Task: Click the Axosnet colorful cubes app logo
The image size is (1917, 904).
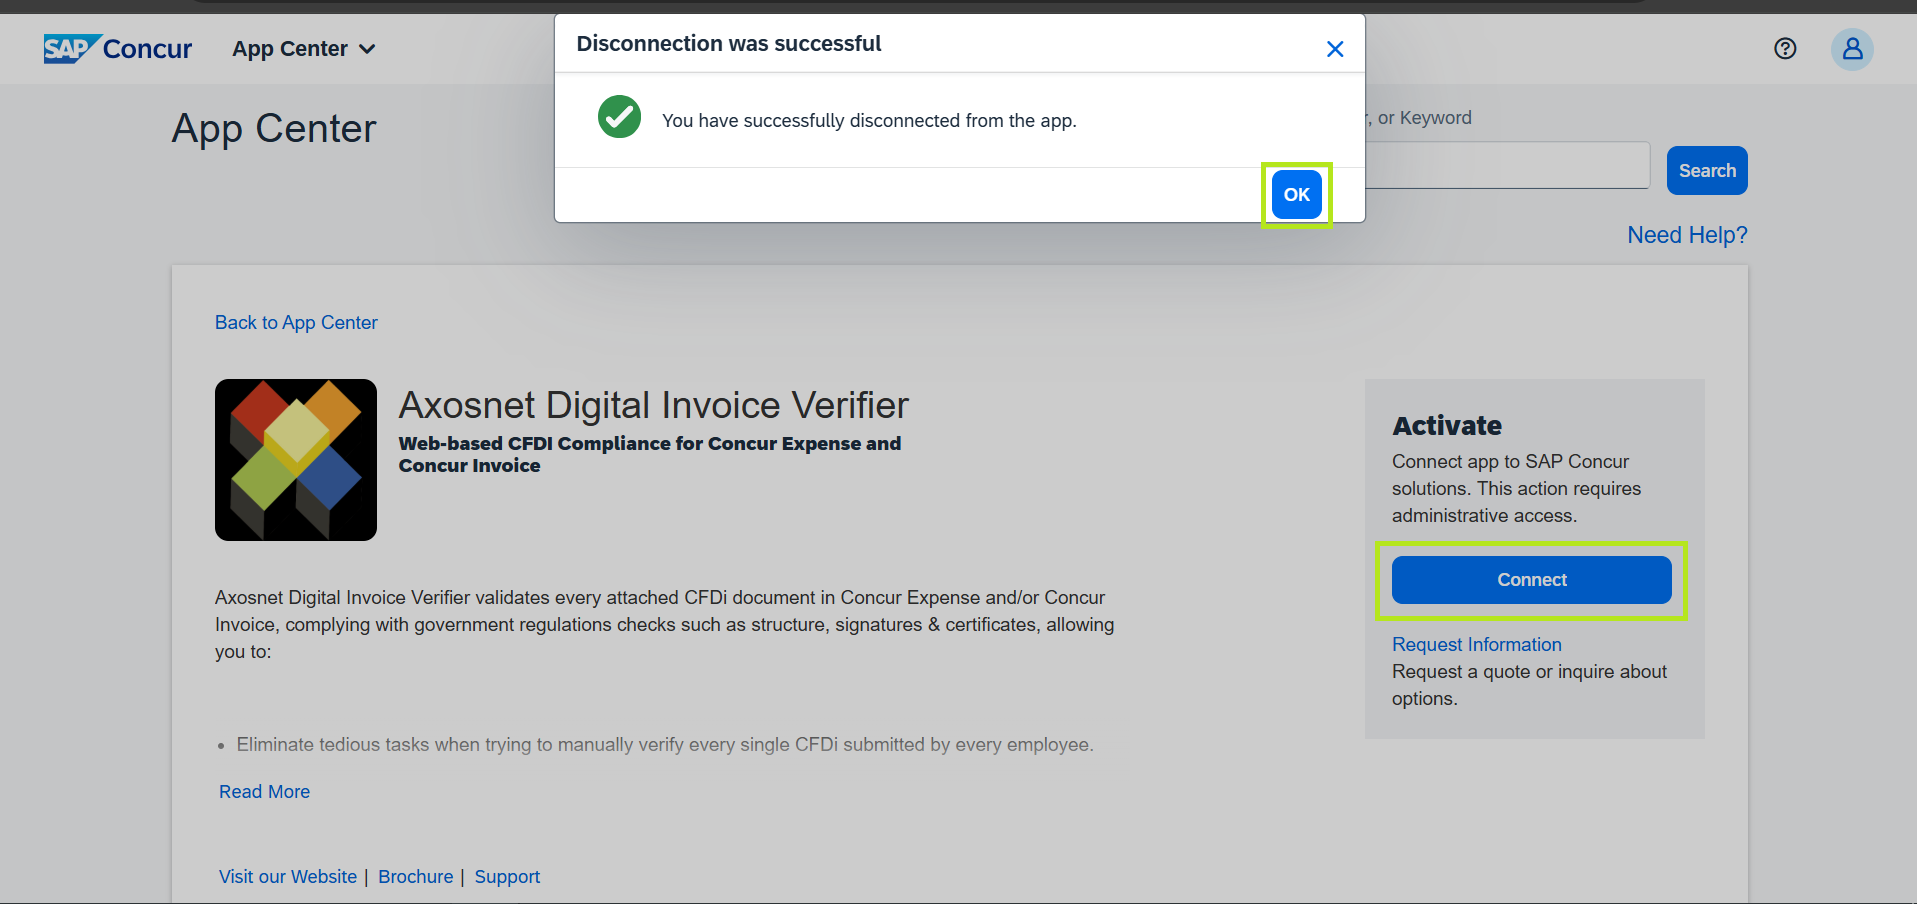Action: tap(296, 460)
